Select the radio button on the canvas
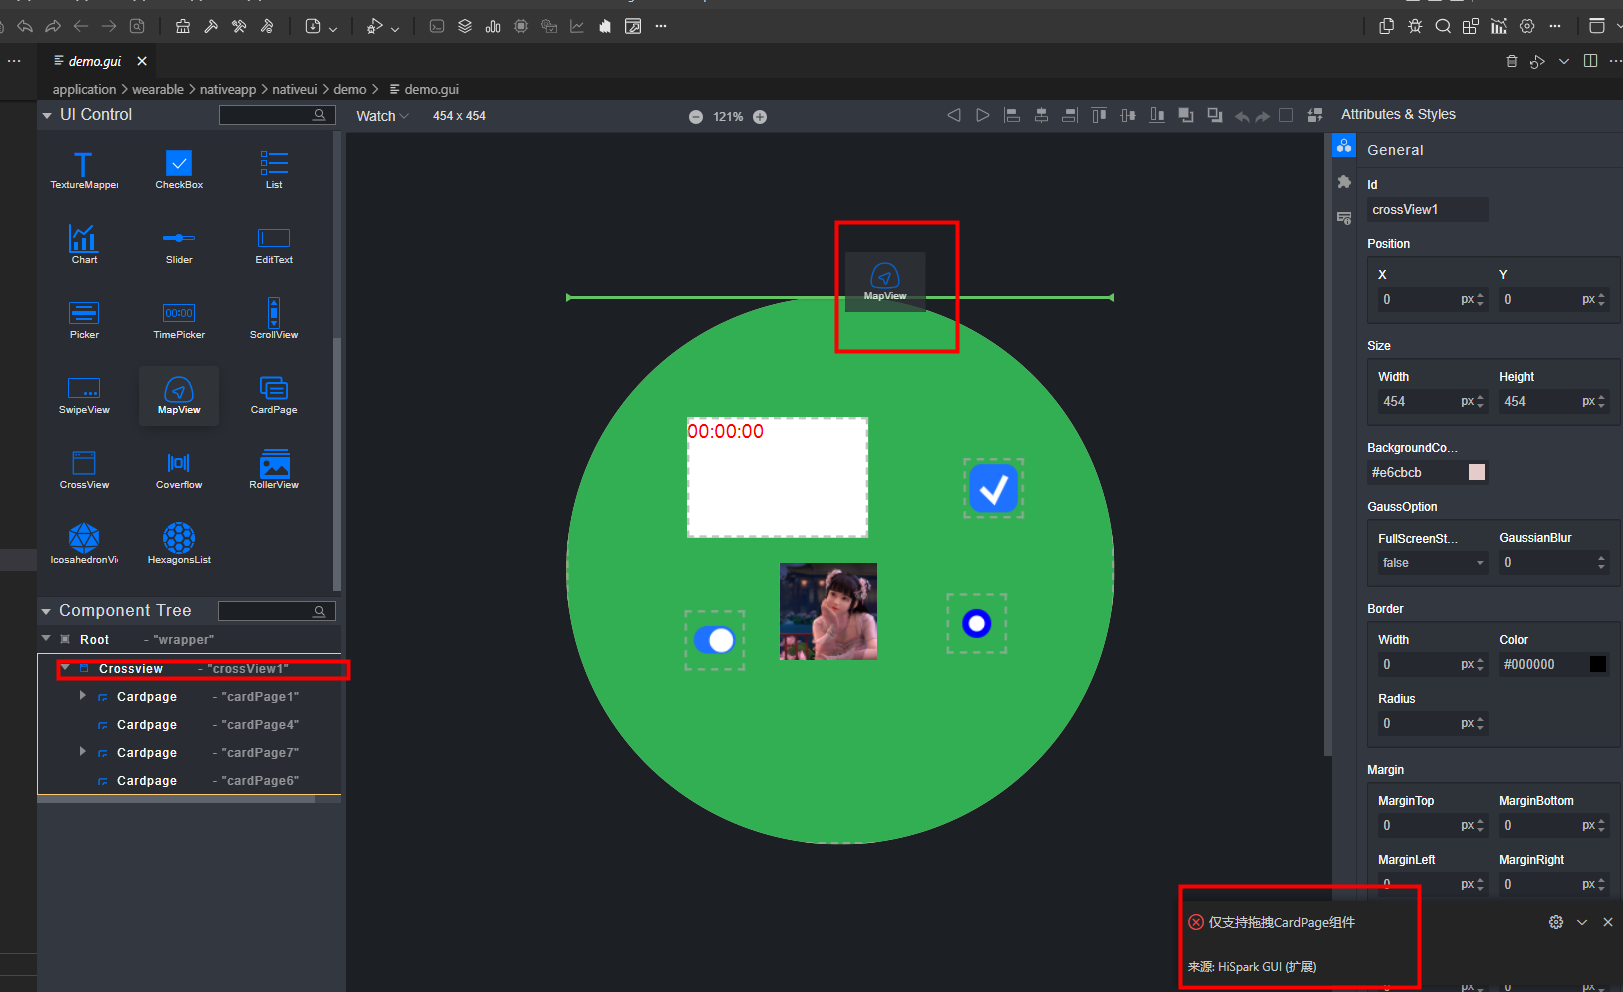 click(x=976, y=624)
